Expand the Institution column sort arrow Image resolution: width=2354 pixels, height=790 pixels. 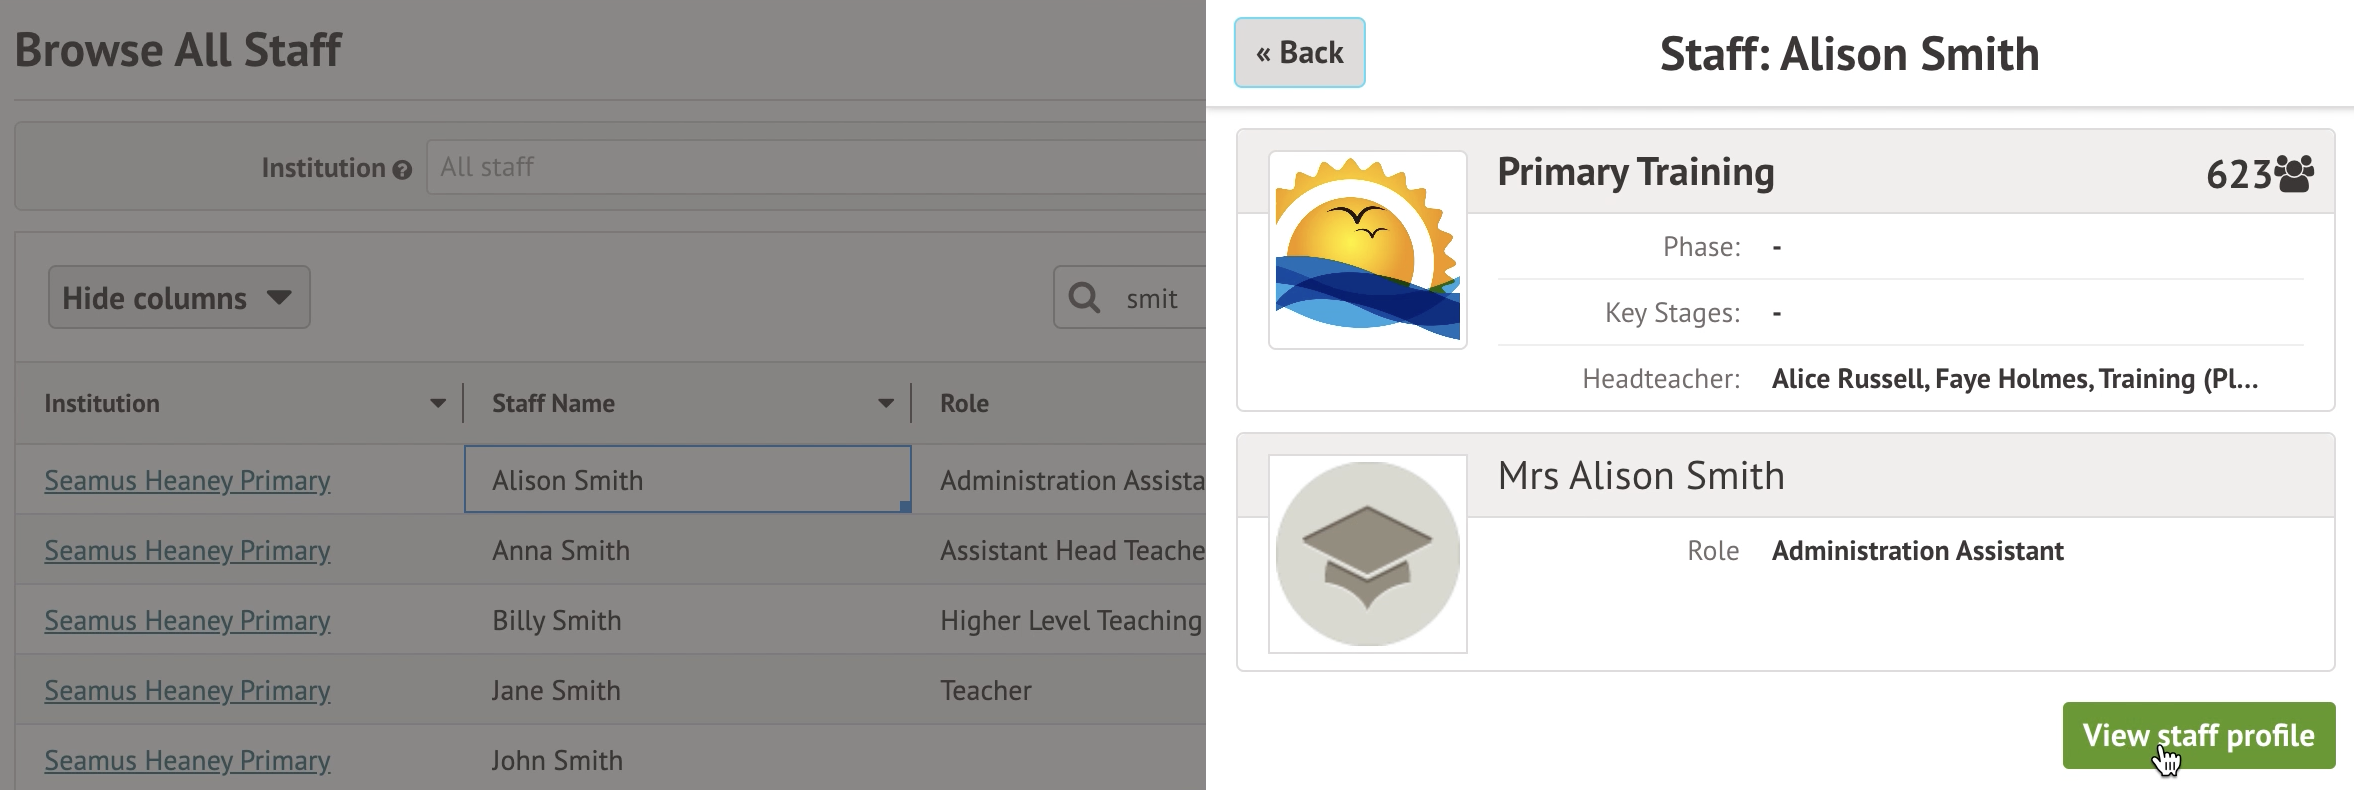tap(437, 404)
